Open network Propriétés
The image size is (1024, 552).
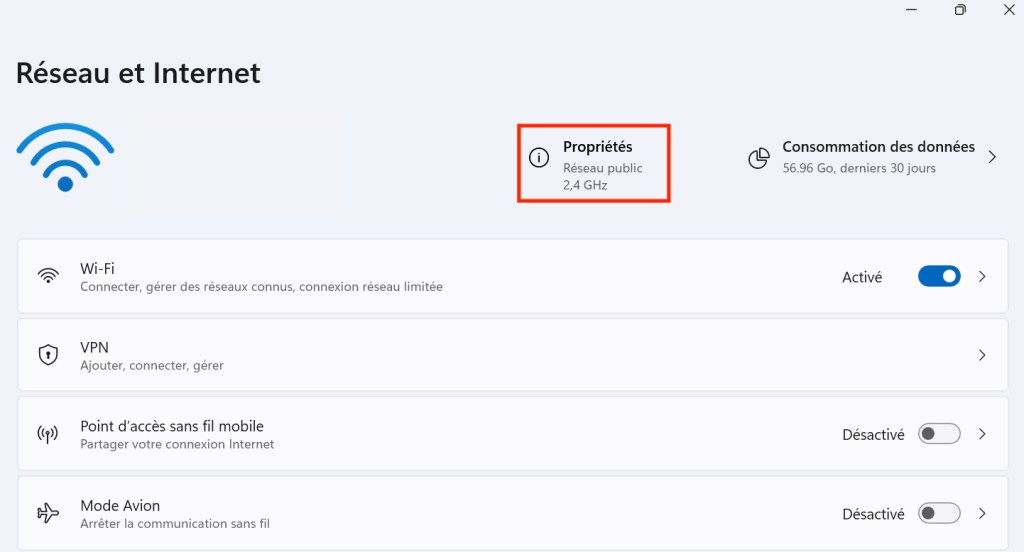(598, 147)
